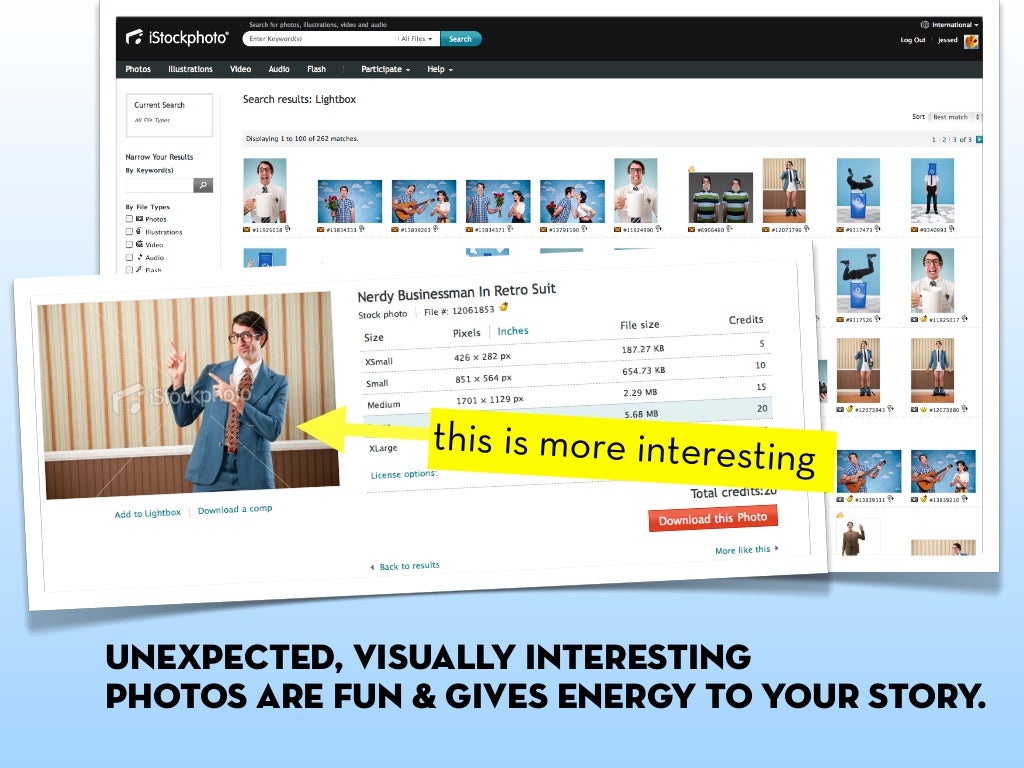
Task: Click the blue Search button
Action: pos(460,39)
